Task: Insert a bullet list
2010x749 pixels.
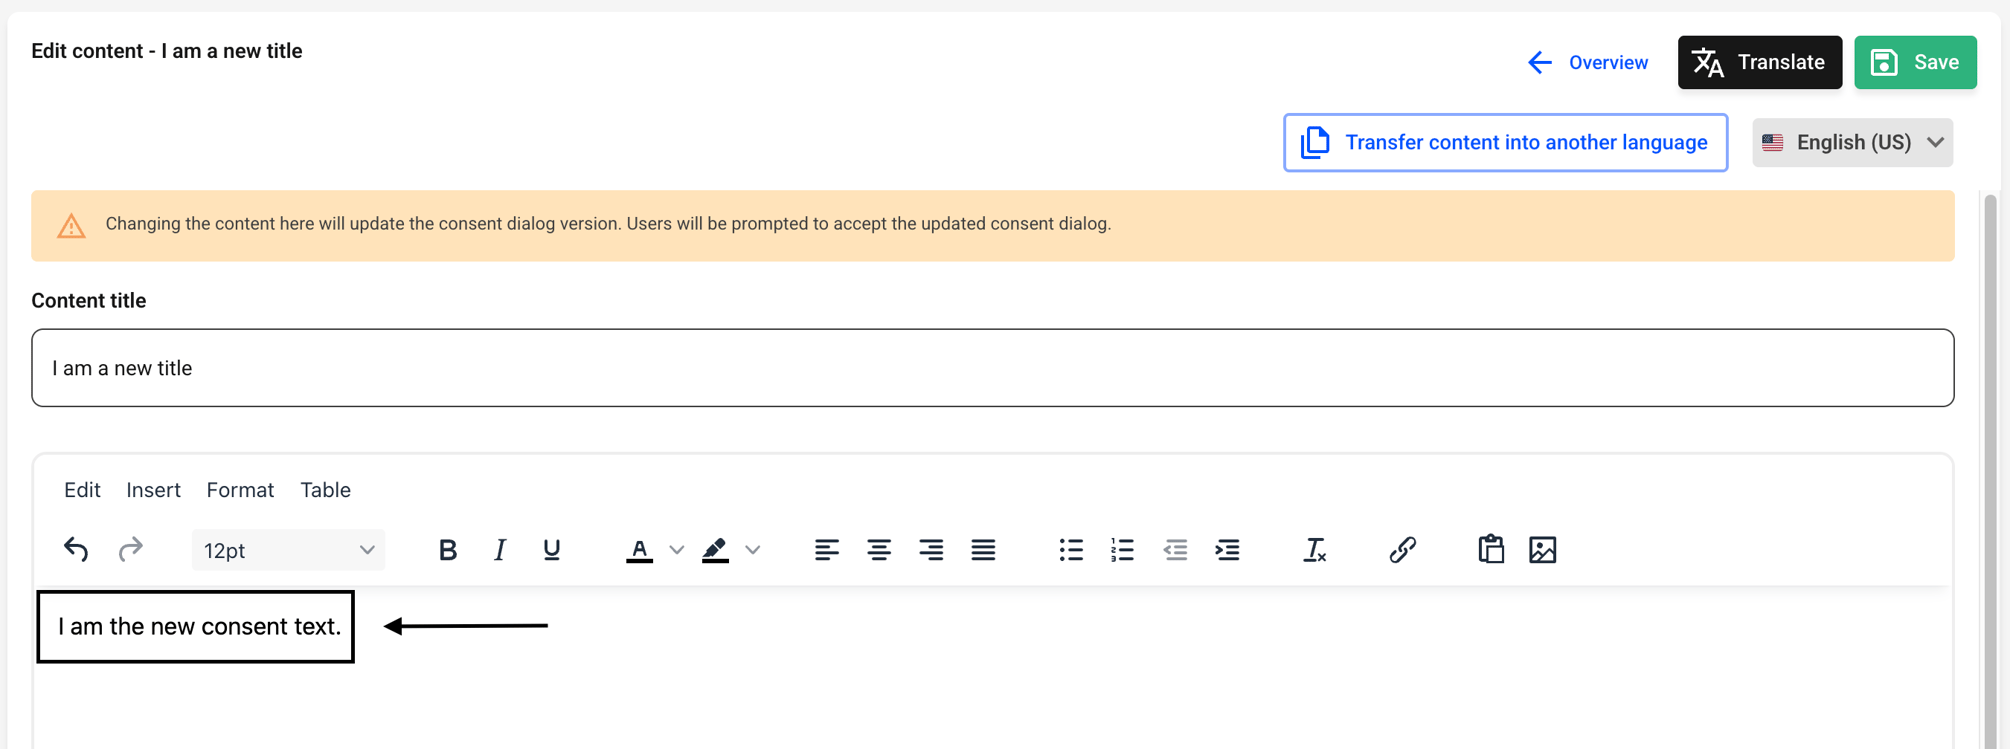Action: point(1071,550)
